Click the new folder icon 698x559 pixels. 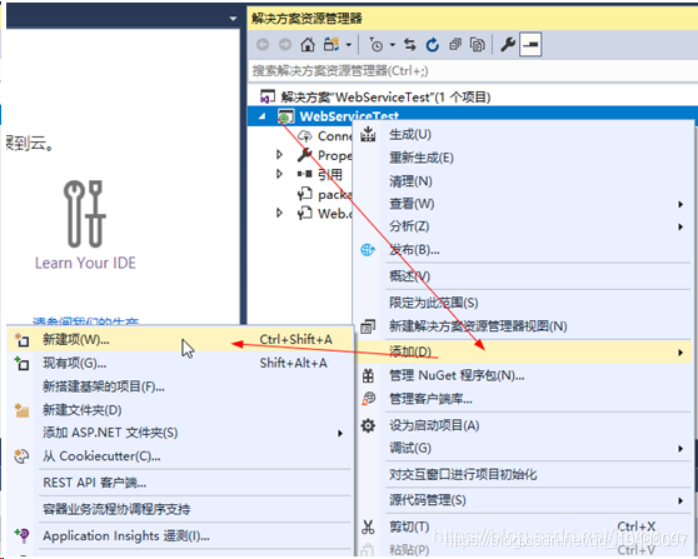21,410
